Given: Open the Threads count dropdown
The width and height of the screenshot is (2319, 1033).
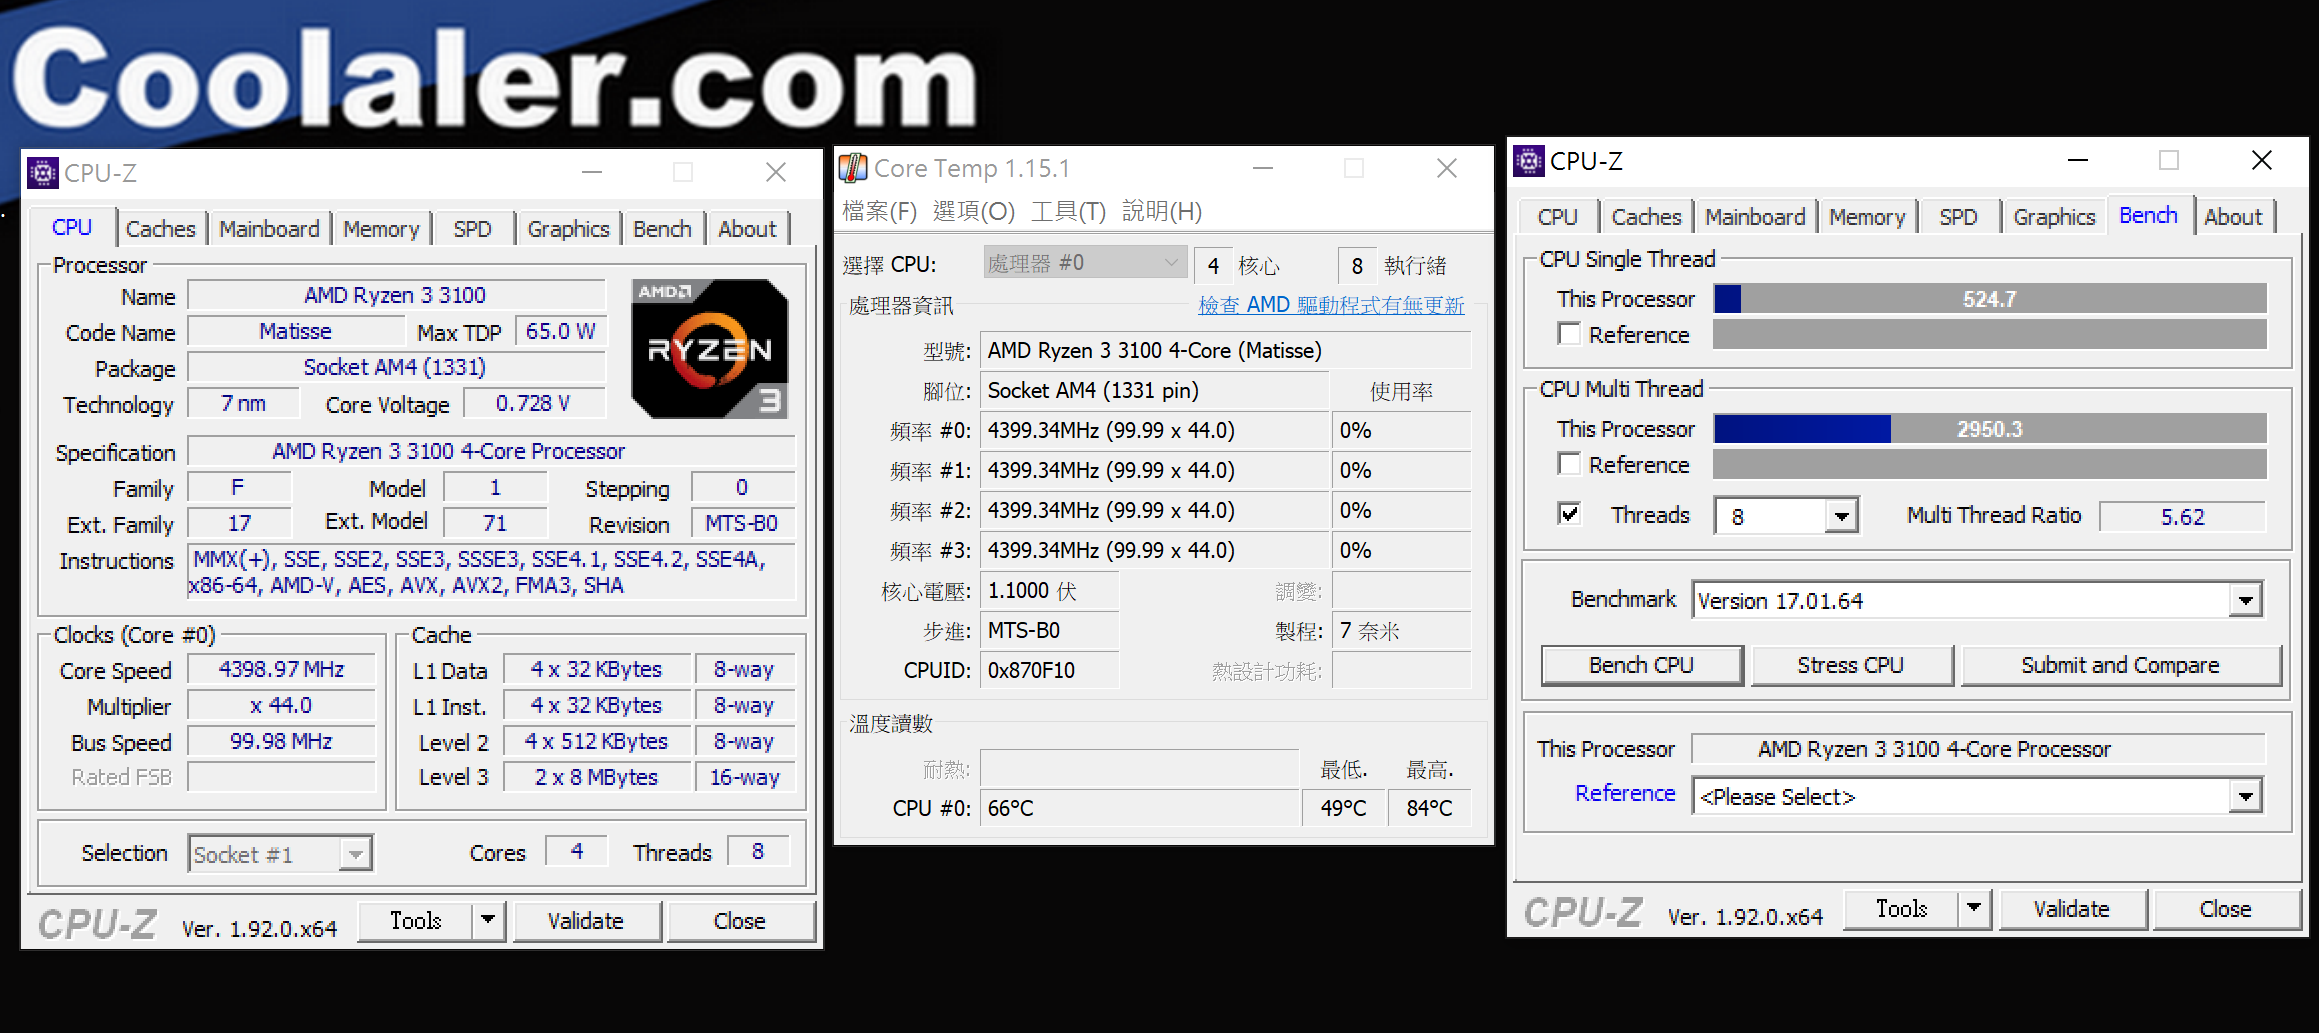Looking at the screenshot, I should pyautogui.click(x=1841, y=516).
